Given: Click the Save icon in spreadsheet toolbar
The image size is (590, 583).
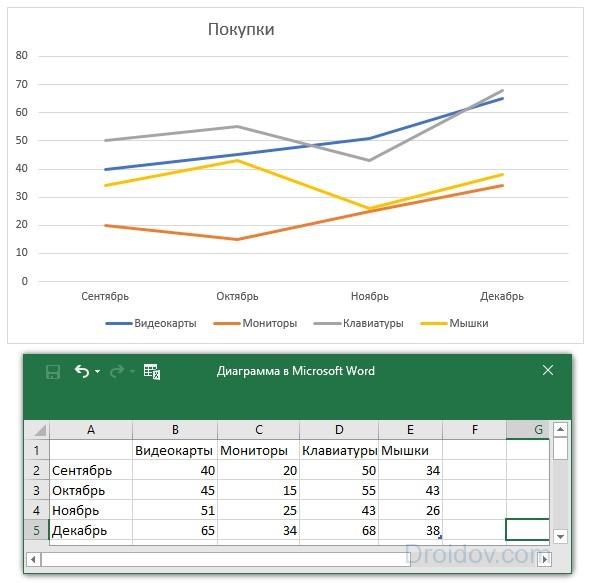Looking at the screenshot, I should coord(53,372).
